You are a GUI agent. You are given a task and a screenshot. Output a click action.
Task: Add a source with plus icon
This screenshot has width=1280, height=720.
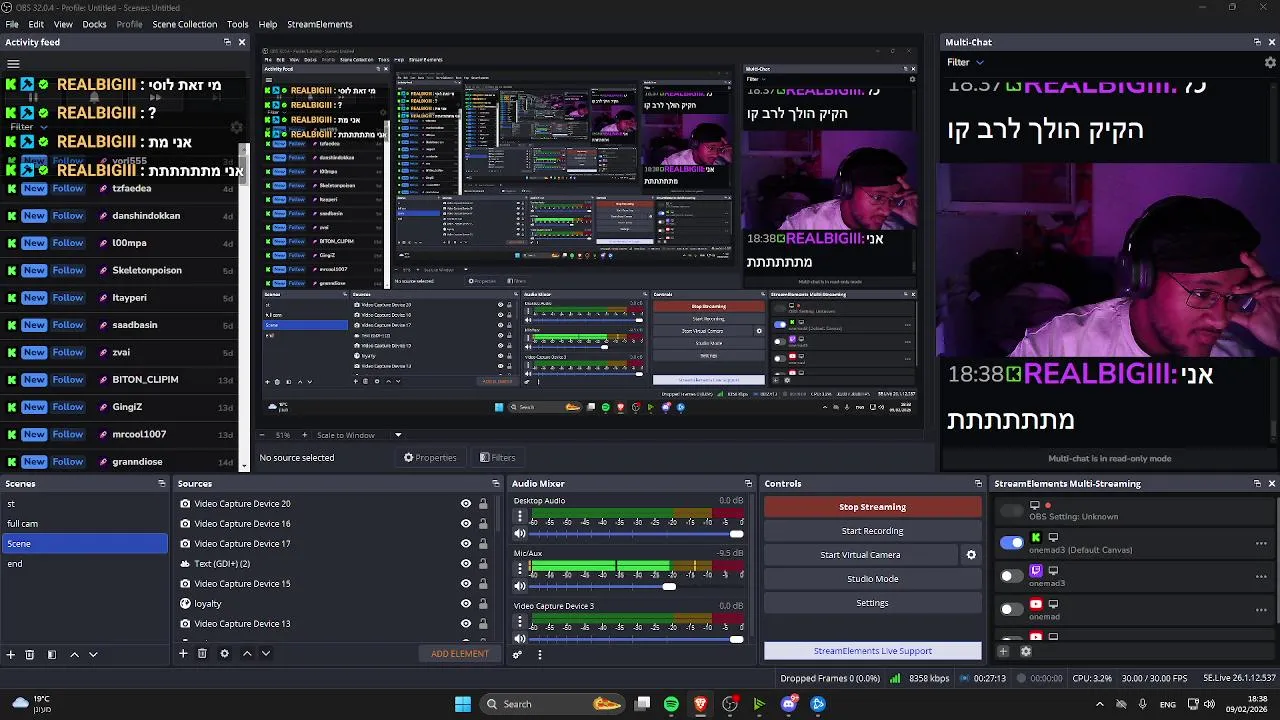click(183, 653)
